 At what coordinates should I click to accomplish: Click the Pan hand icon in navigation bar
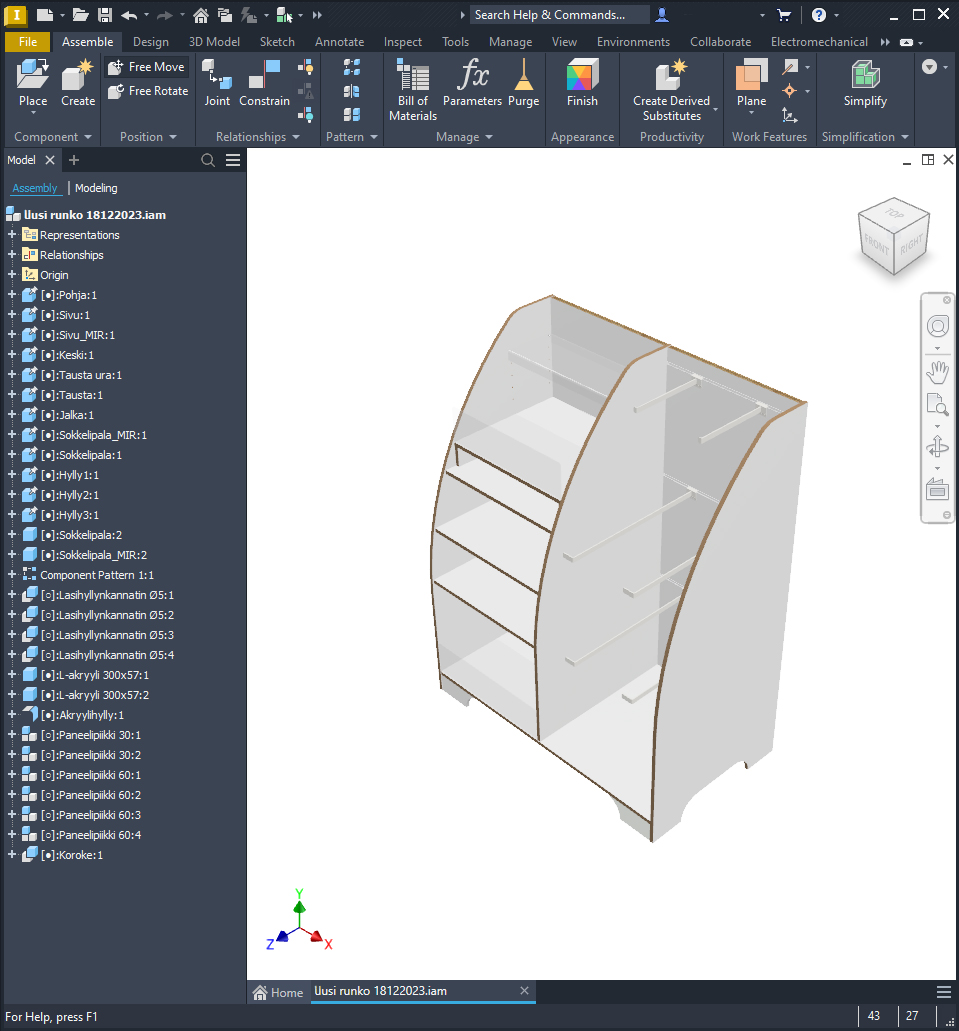937,373
